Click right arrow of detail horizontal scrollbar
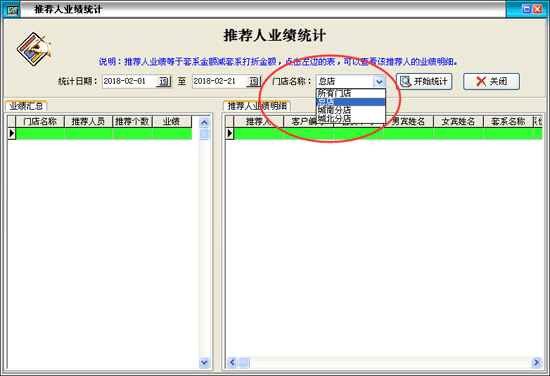Image resolution: width=550 pixels, height=376 pixels. pyautogui.click(x=536, y=362)
